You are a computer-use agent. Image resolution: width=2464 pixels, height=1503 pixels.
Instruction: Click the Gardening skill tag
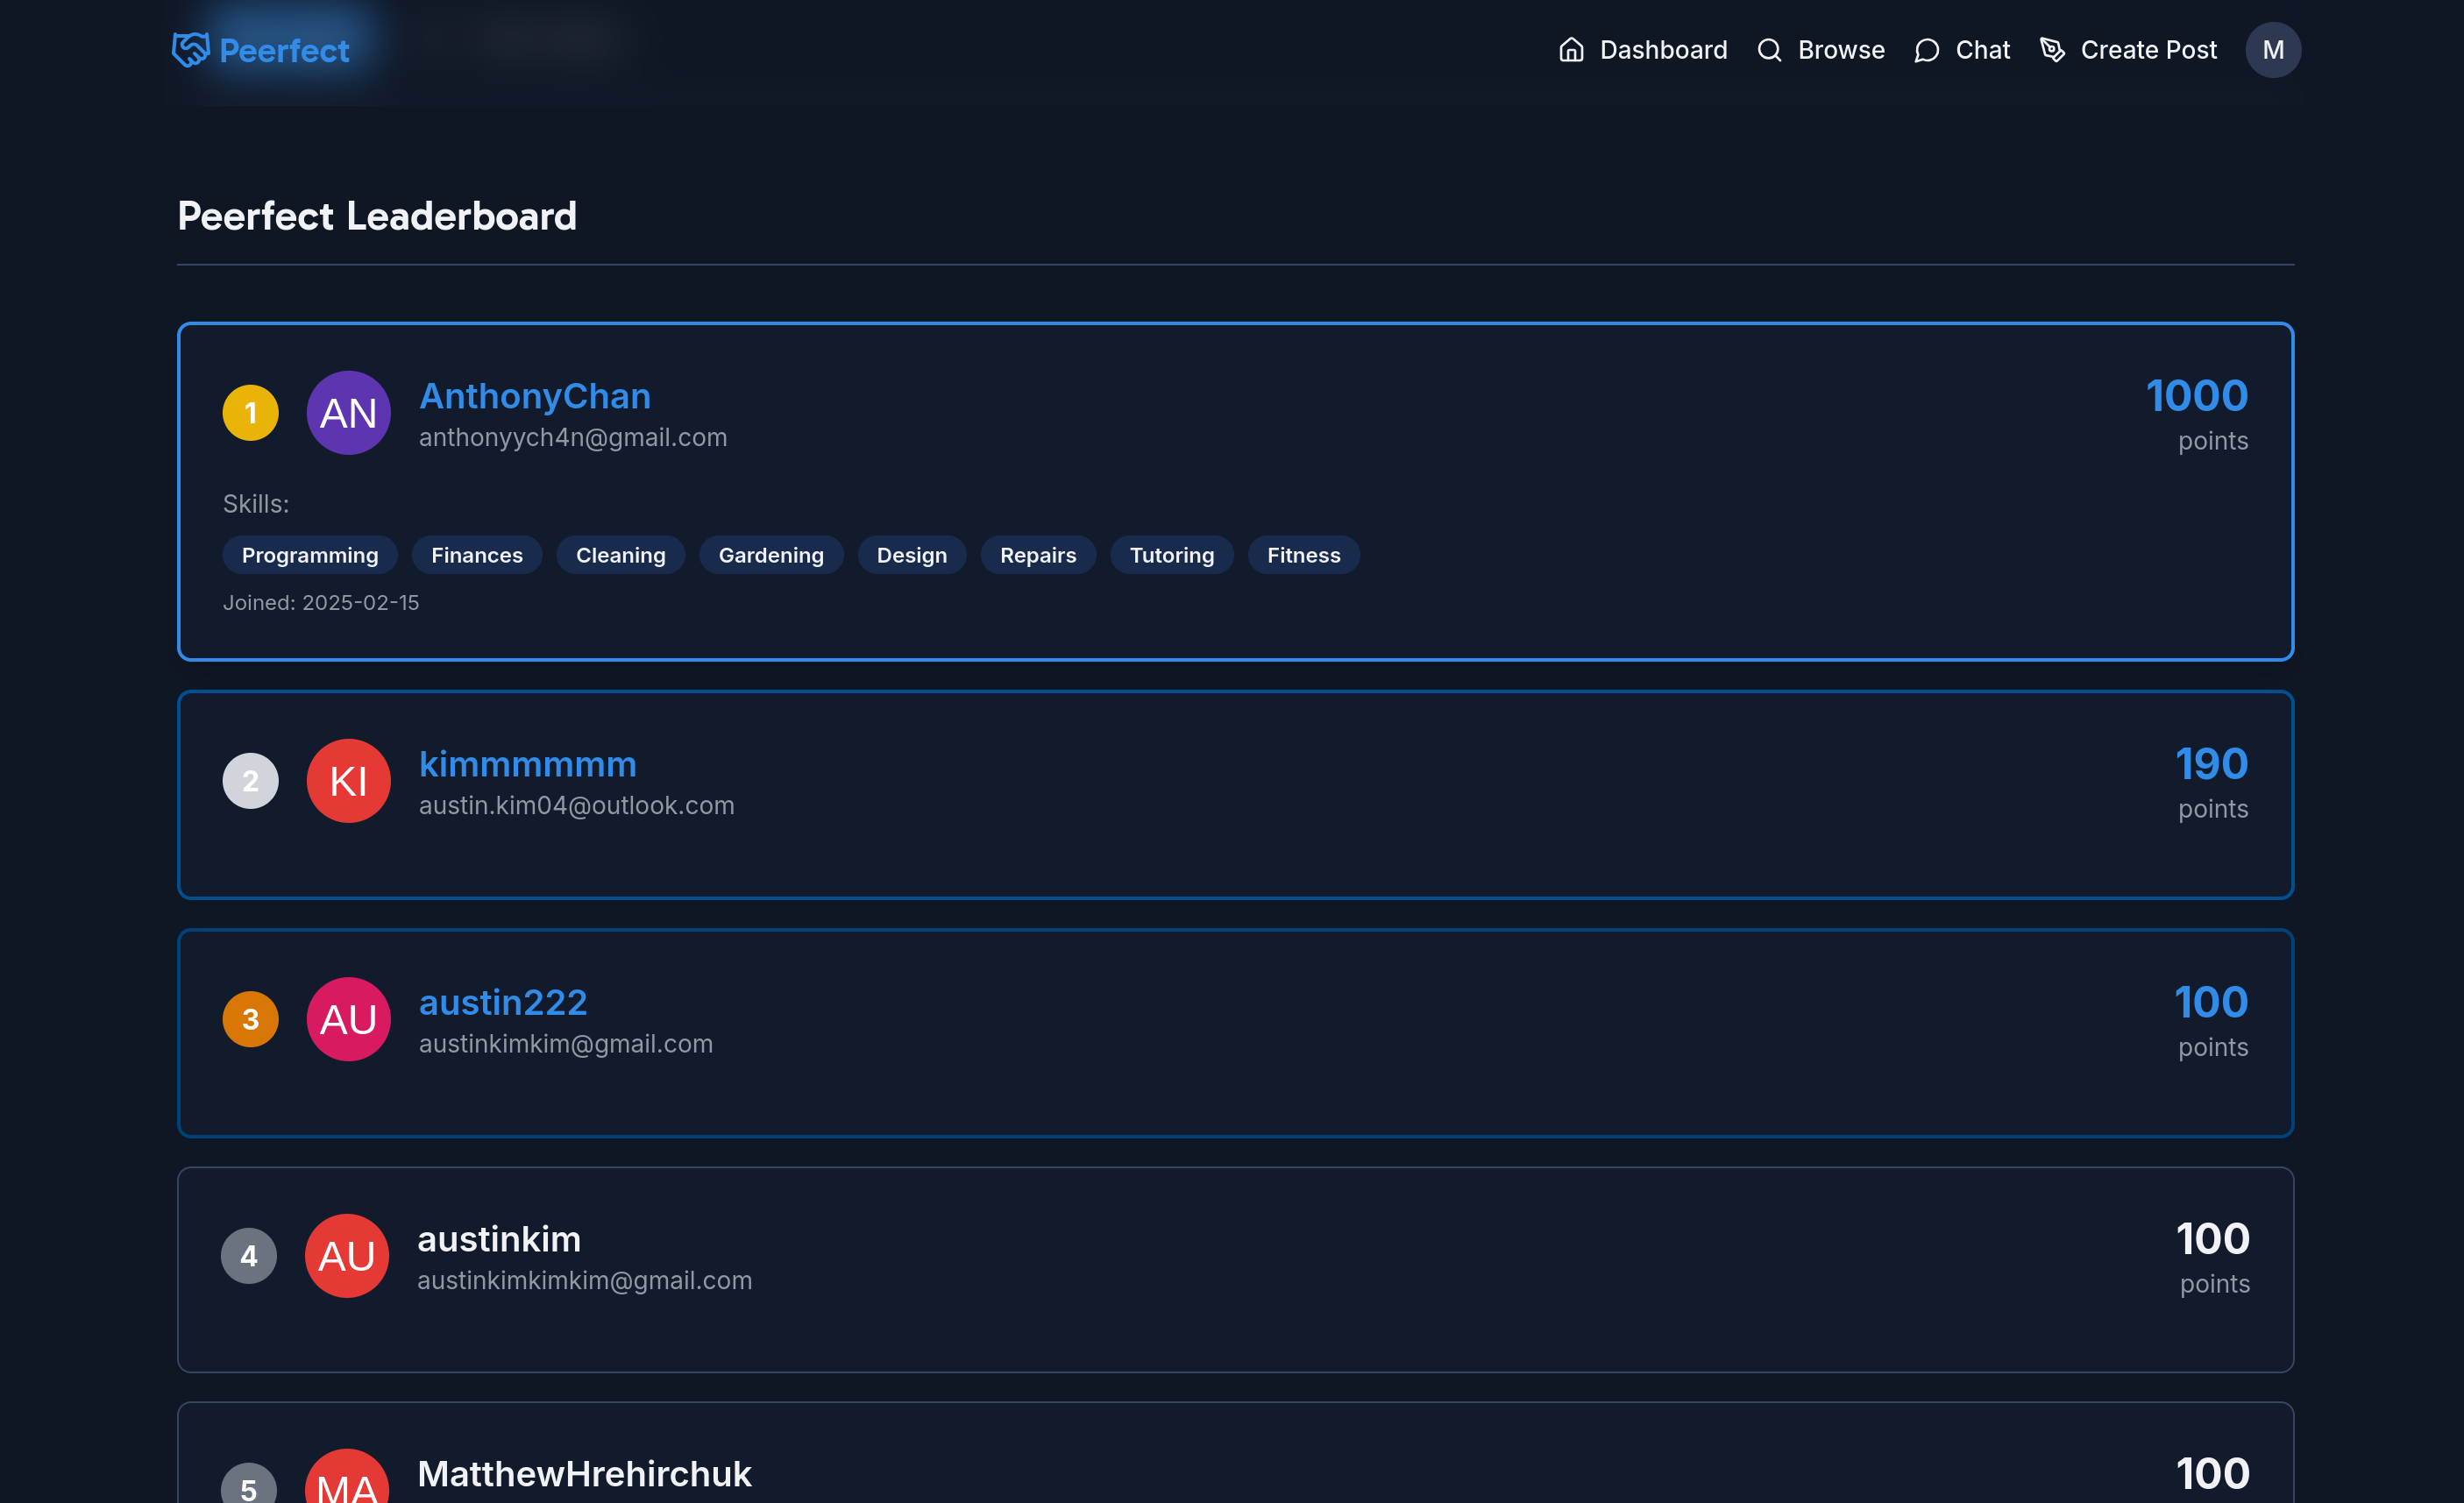tap(770, 555)
